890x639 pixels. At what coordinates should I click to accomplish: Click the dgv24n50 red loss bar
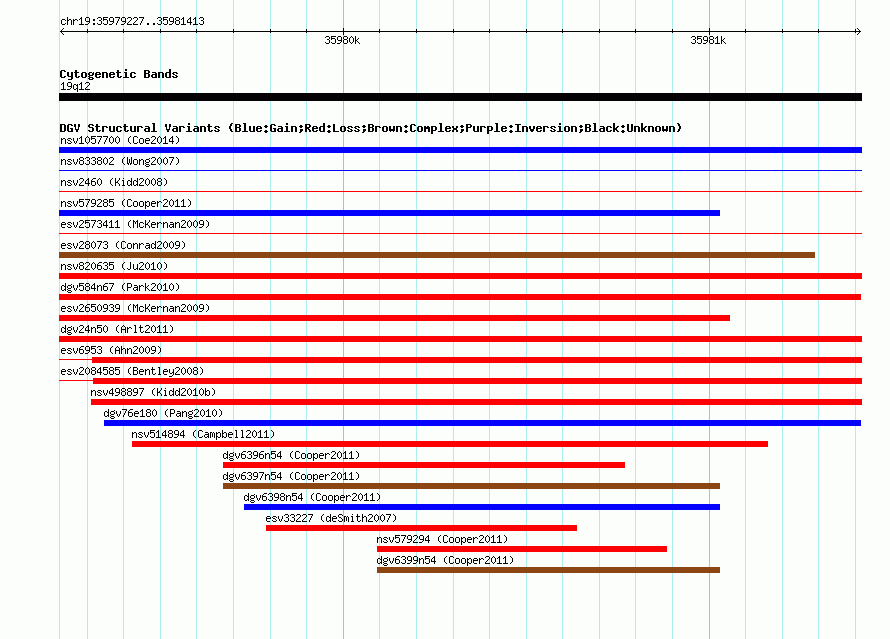[x=460, y=339]
